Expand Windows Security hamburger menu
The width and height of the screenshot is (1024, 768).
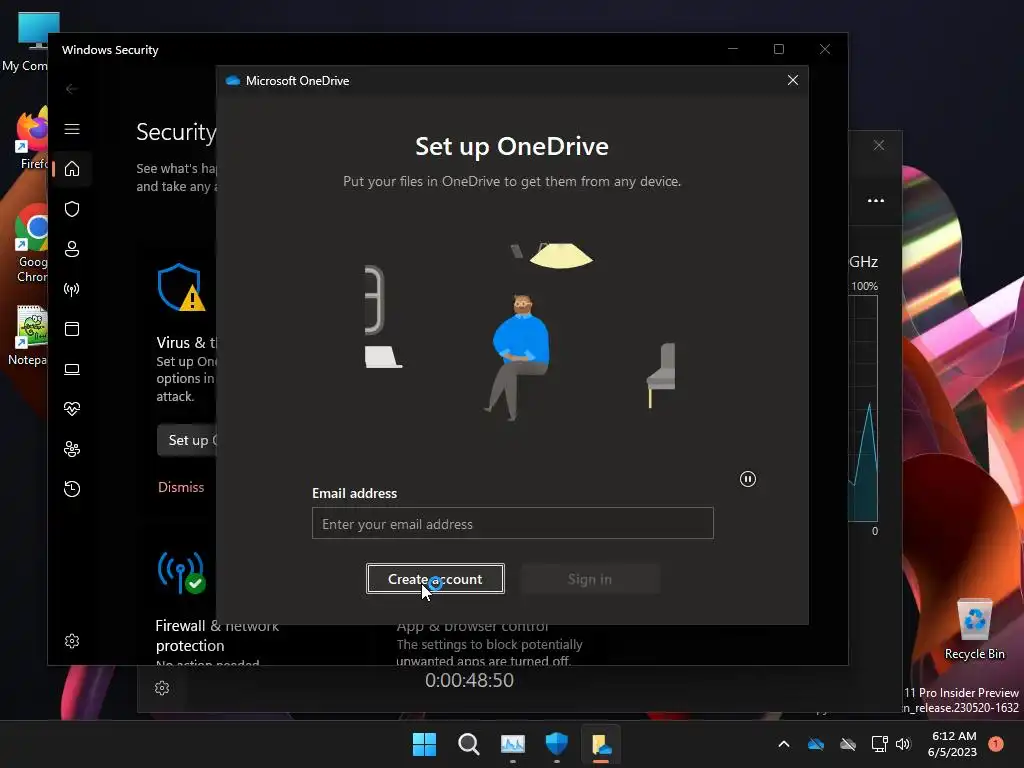72,129
